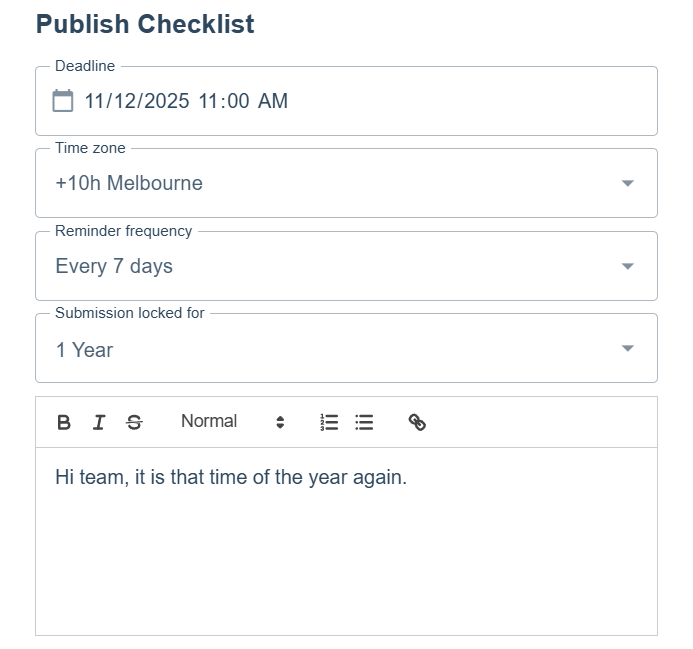Image resolution: width=693 pixels, height=649 pixels.
Task: Click the Publish Checklist heading
Action: [145, 24]
